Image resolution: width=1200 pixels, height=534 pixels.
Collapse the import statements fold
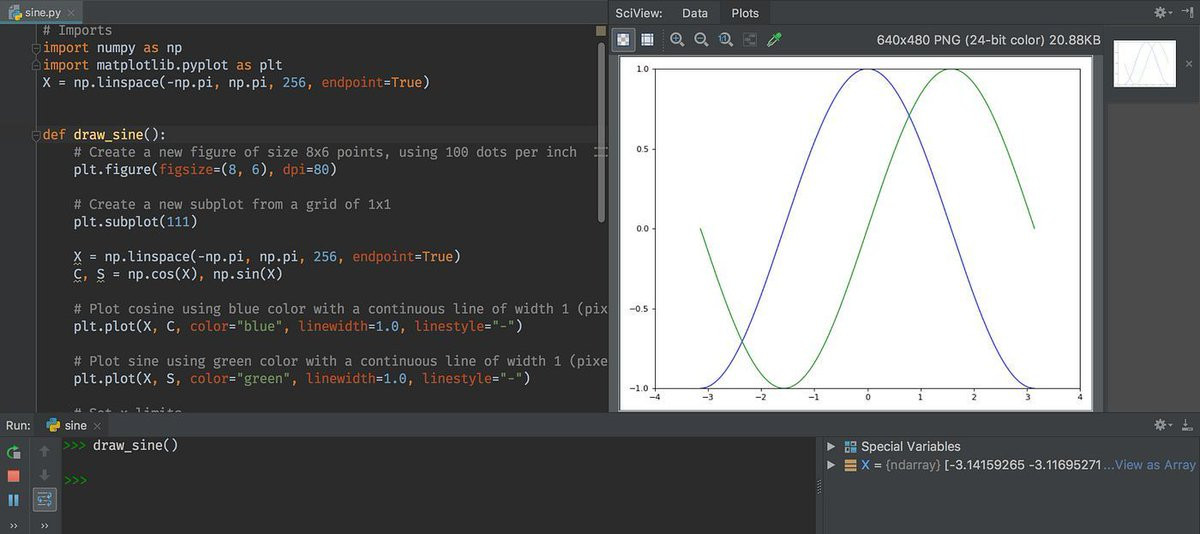[35, 47]
